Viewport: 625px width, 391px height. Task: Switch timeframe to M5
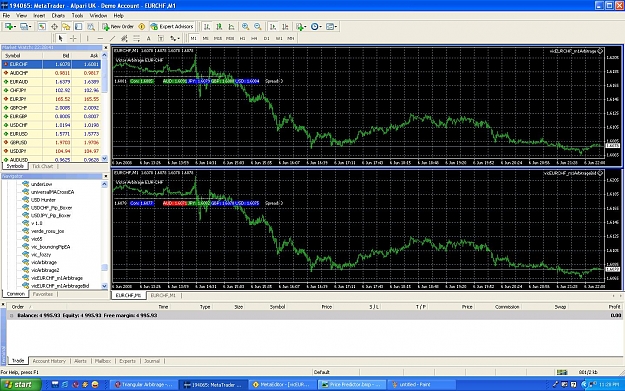pyautogui.click(x=206, y=38)
